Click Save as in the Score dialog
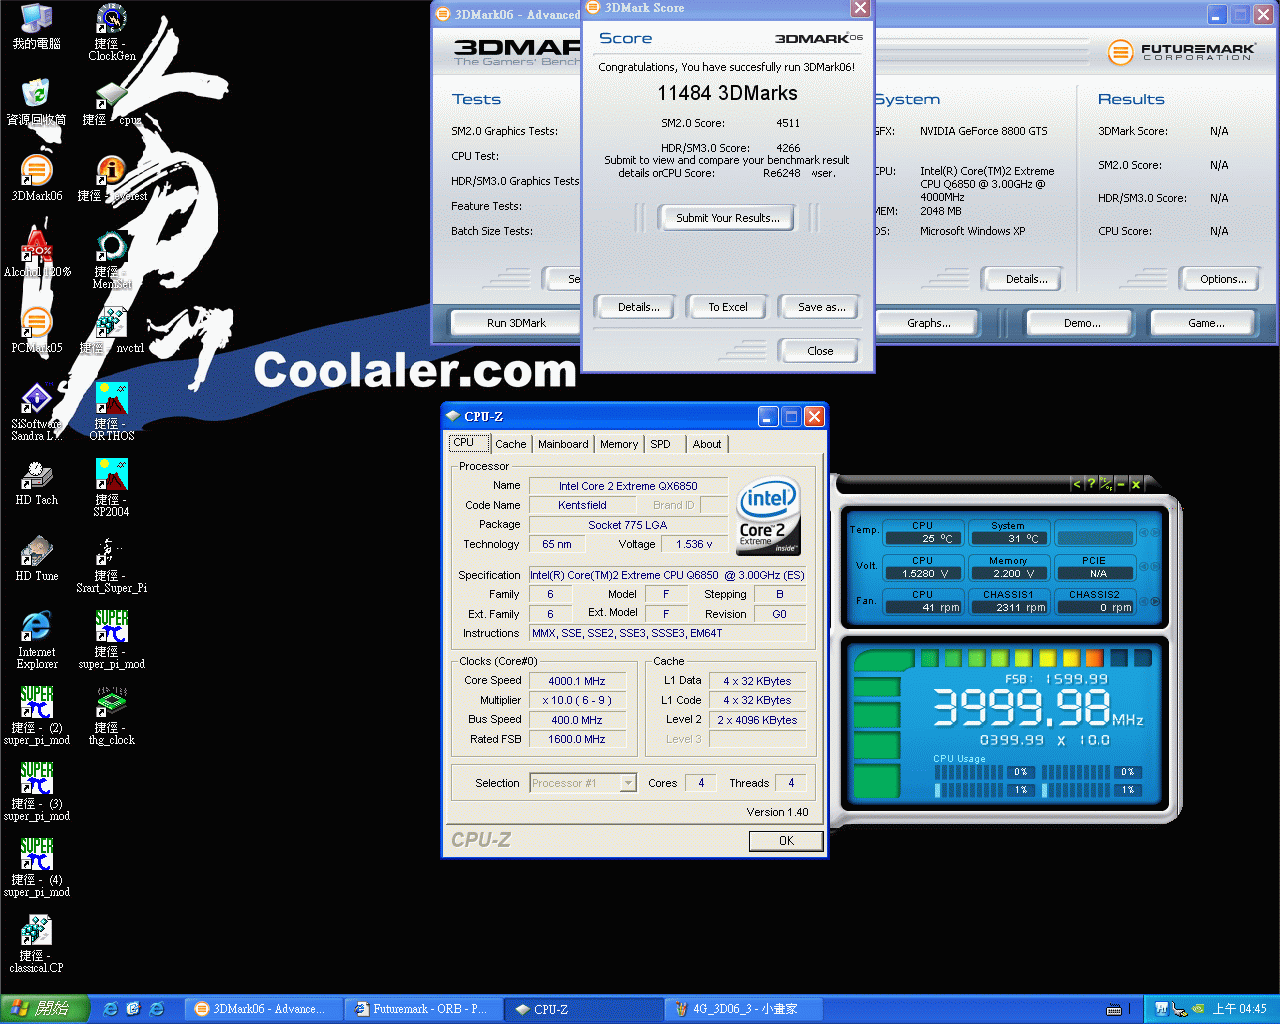The height and width of the screenshot is (1024, 1280). click(x=821, y=307)
